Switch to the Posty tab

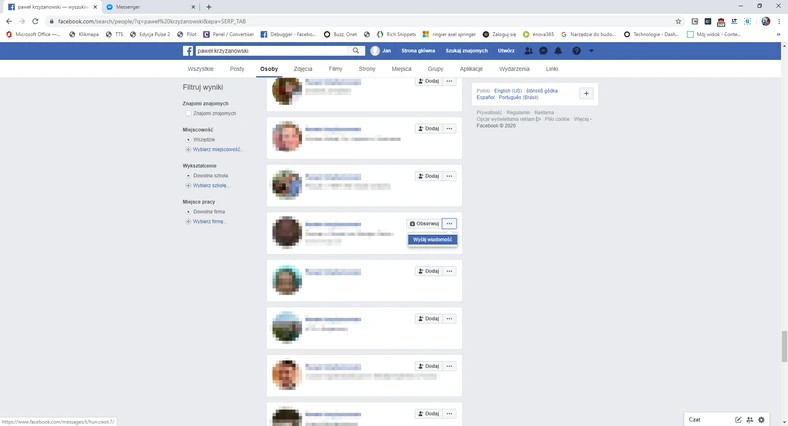click(237, 69)
